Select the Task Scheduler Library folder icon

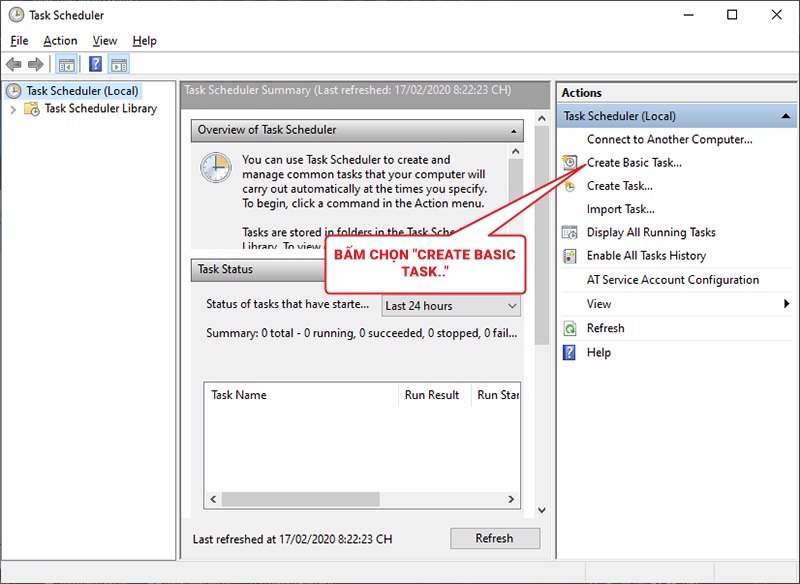(32, 109)
